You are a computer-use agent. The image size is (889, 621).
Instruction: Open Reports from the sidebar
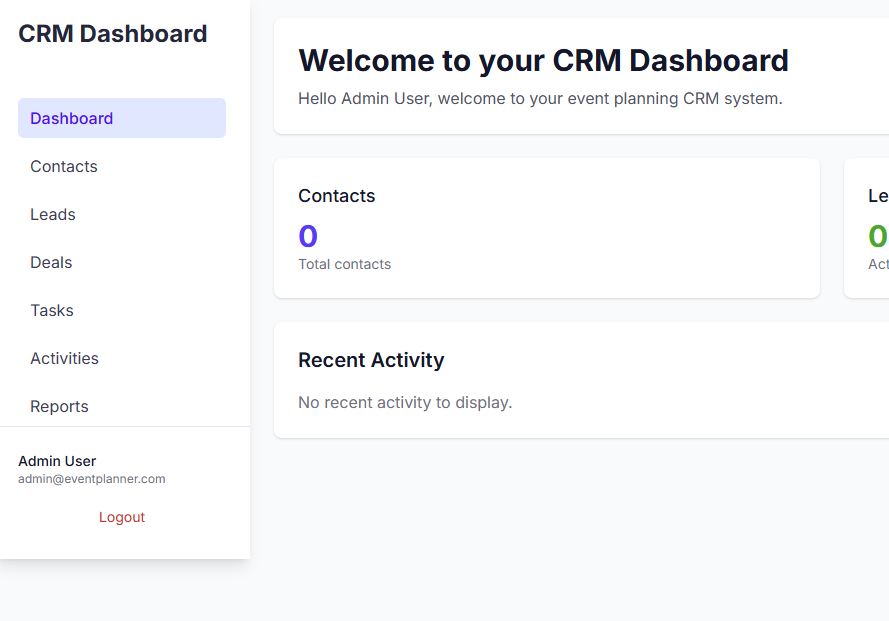click(122, 407)
